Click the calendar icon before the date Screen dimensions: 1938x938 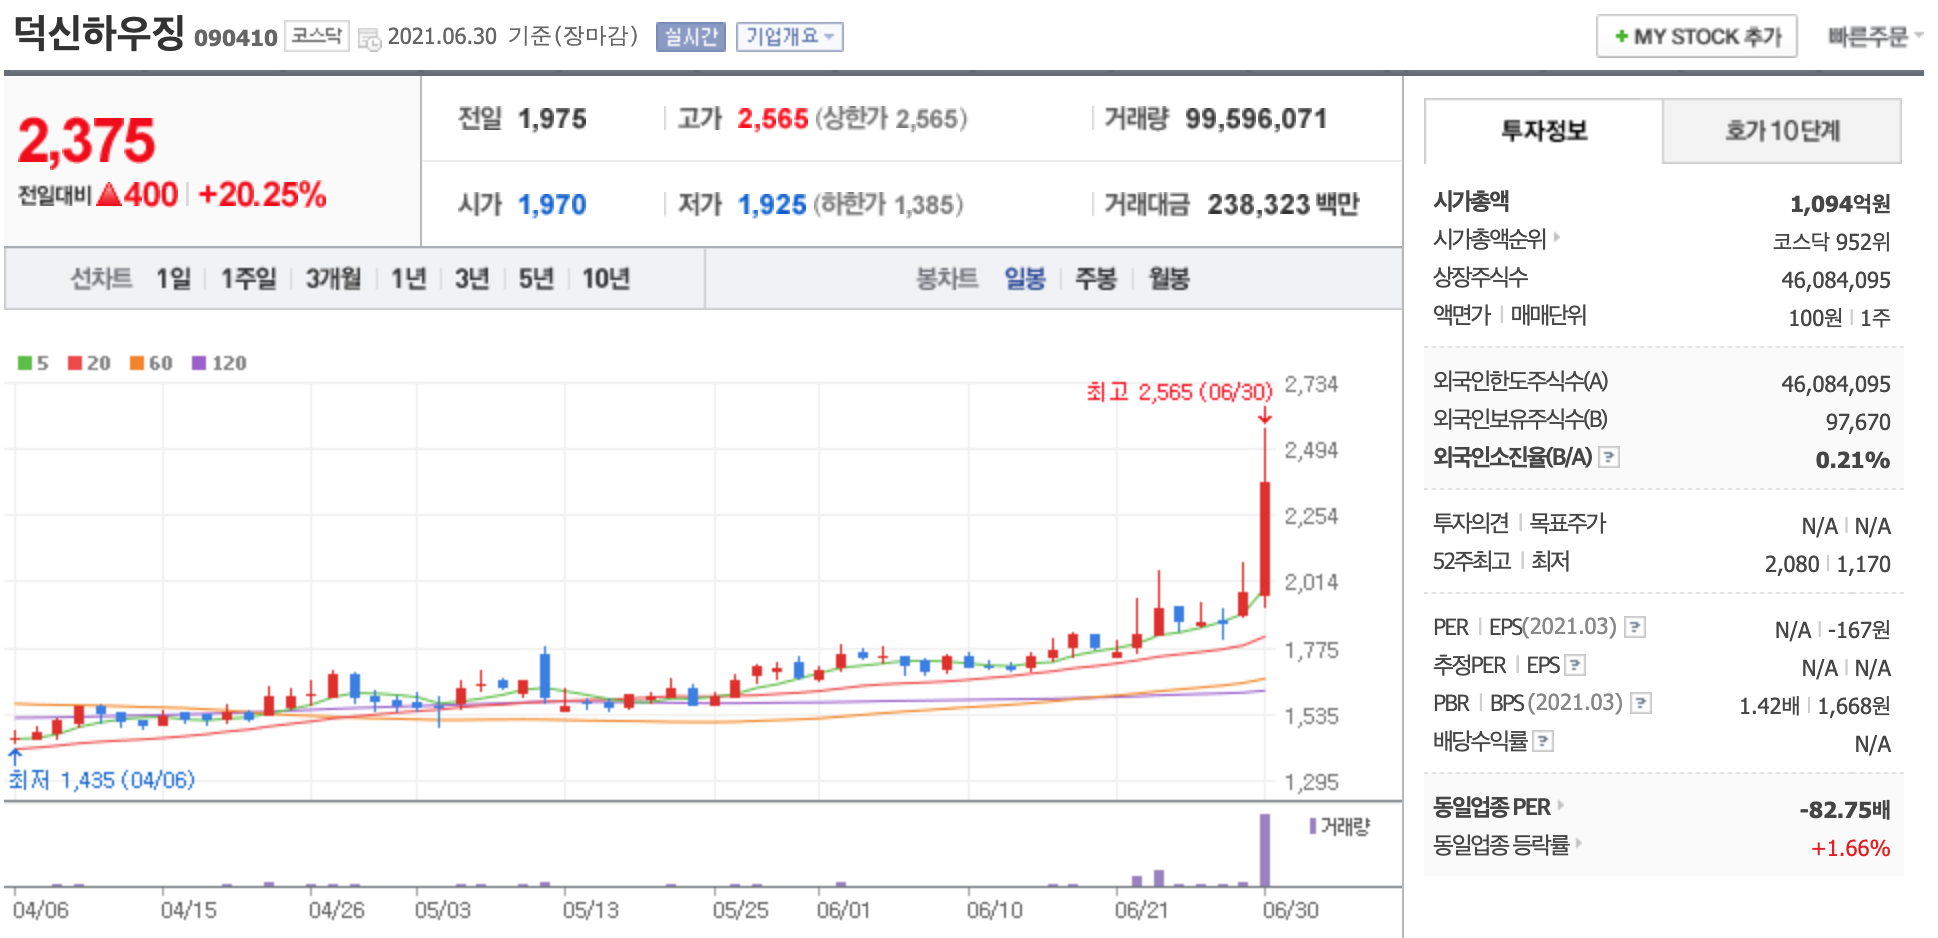click(369, 39)
